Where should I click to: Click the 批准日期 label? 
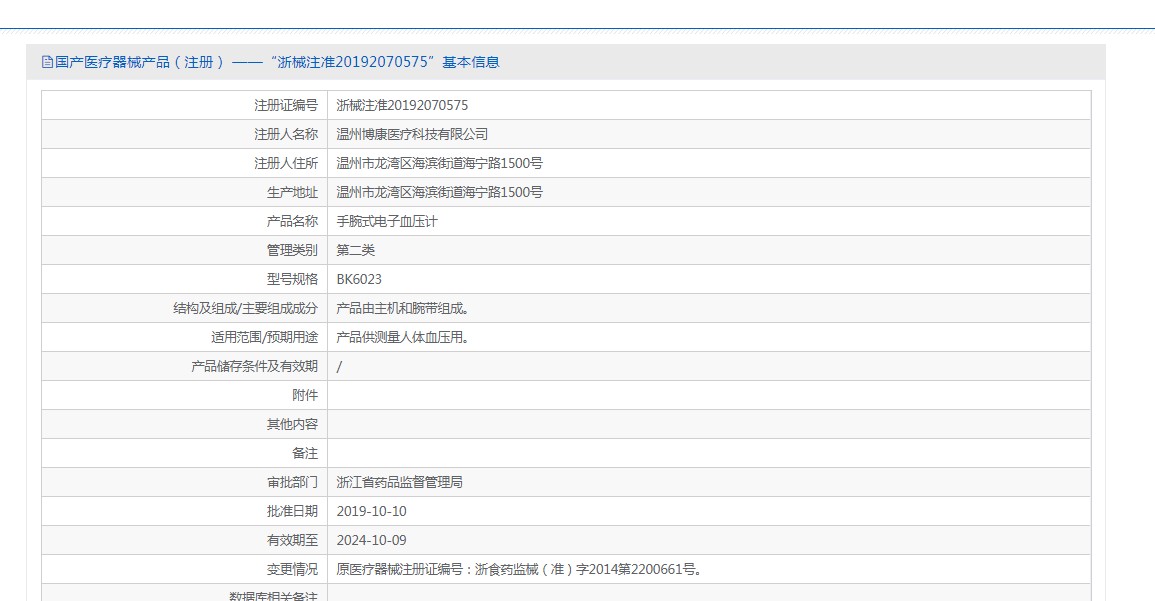click(292, 511)
